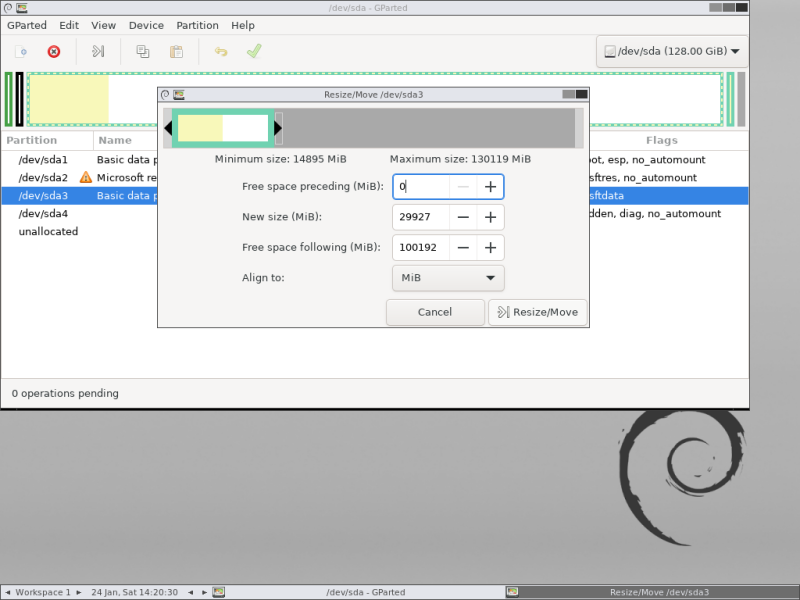The height and width of the screenshot is (600, 800).
Task: Open the Device menu
Action: pyautogui.click(x=146, y=26)
